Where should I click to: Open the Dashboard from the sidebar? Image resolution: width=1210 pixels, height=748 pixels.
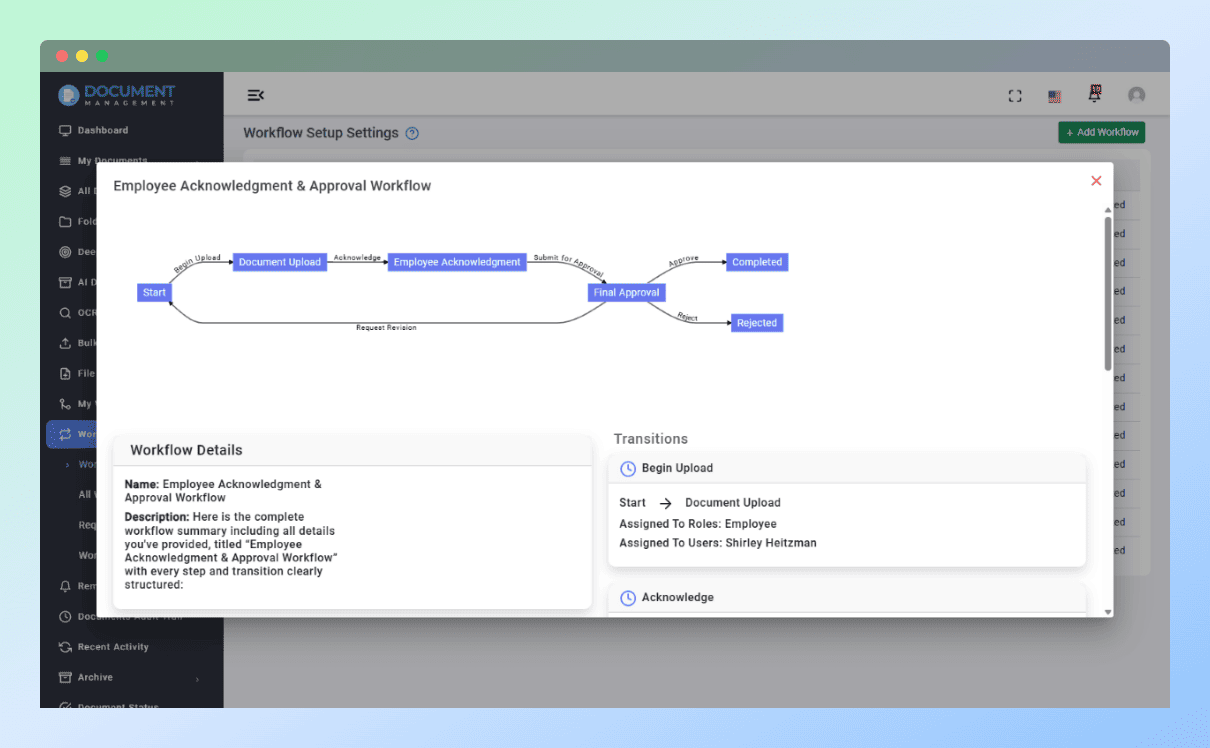click(x=100, y=130)
